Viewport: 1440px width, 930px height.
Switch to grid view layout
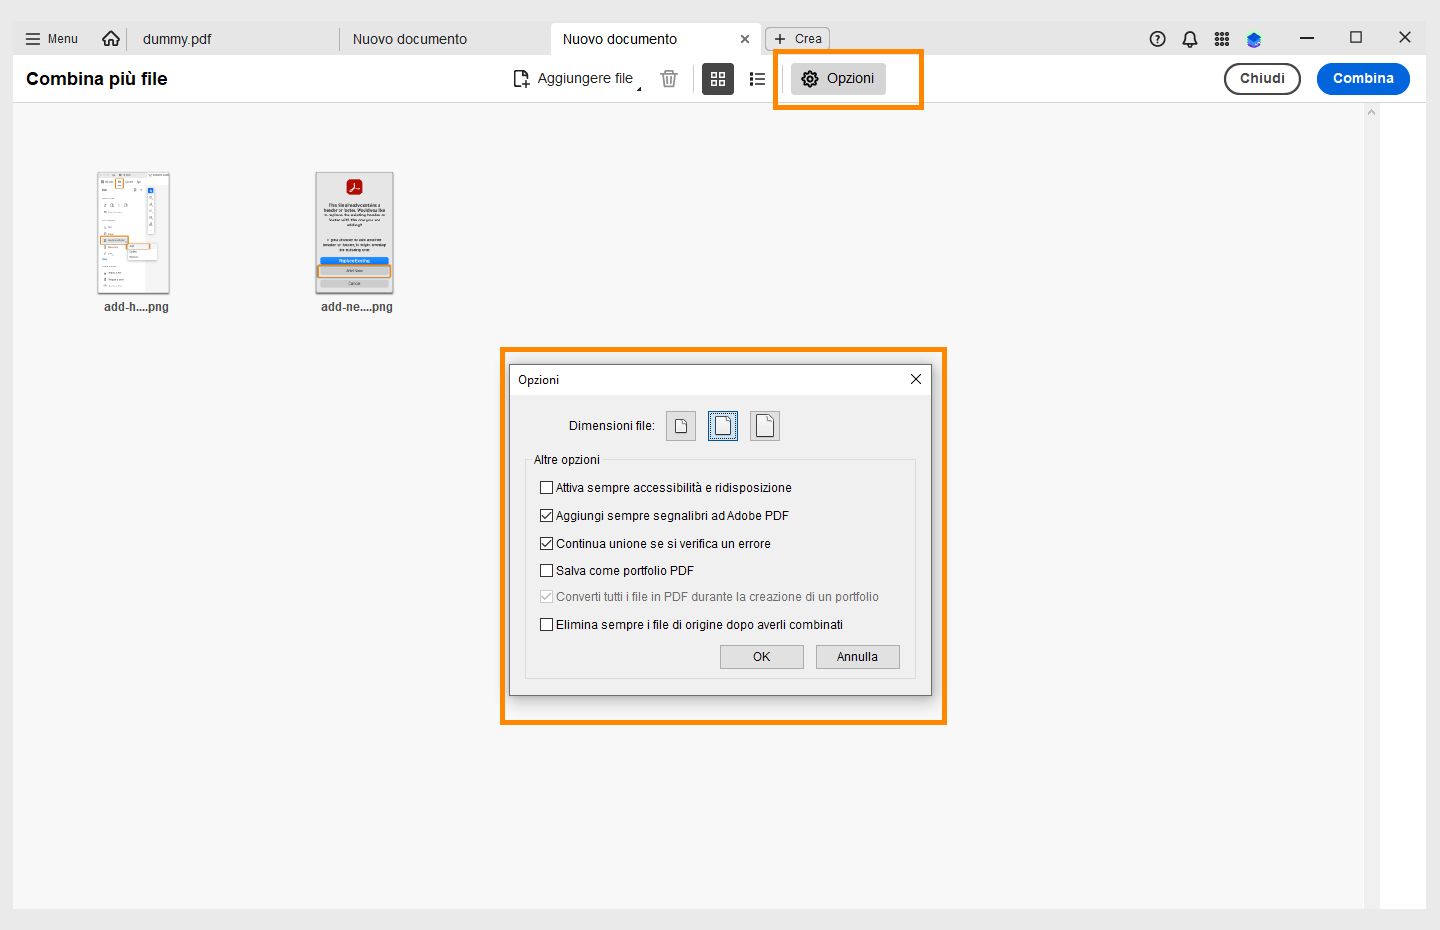click(x=718, y=78)
